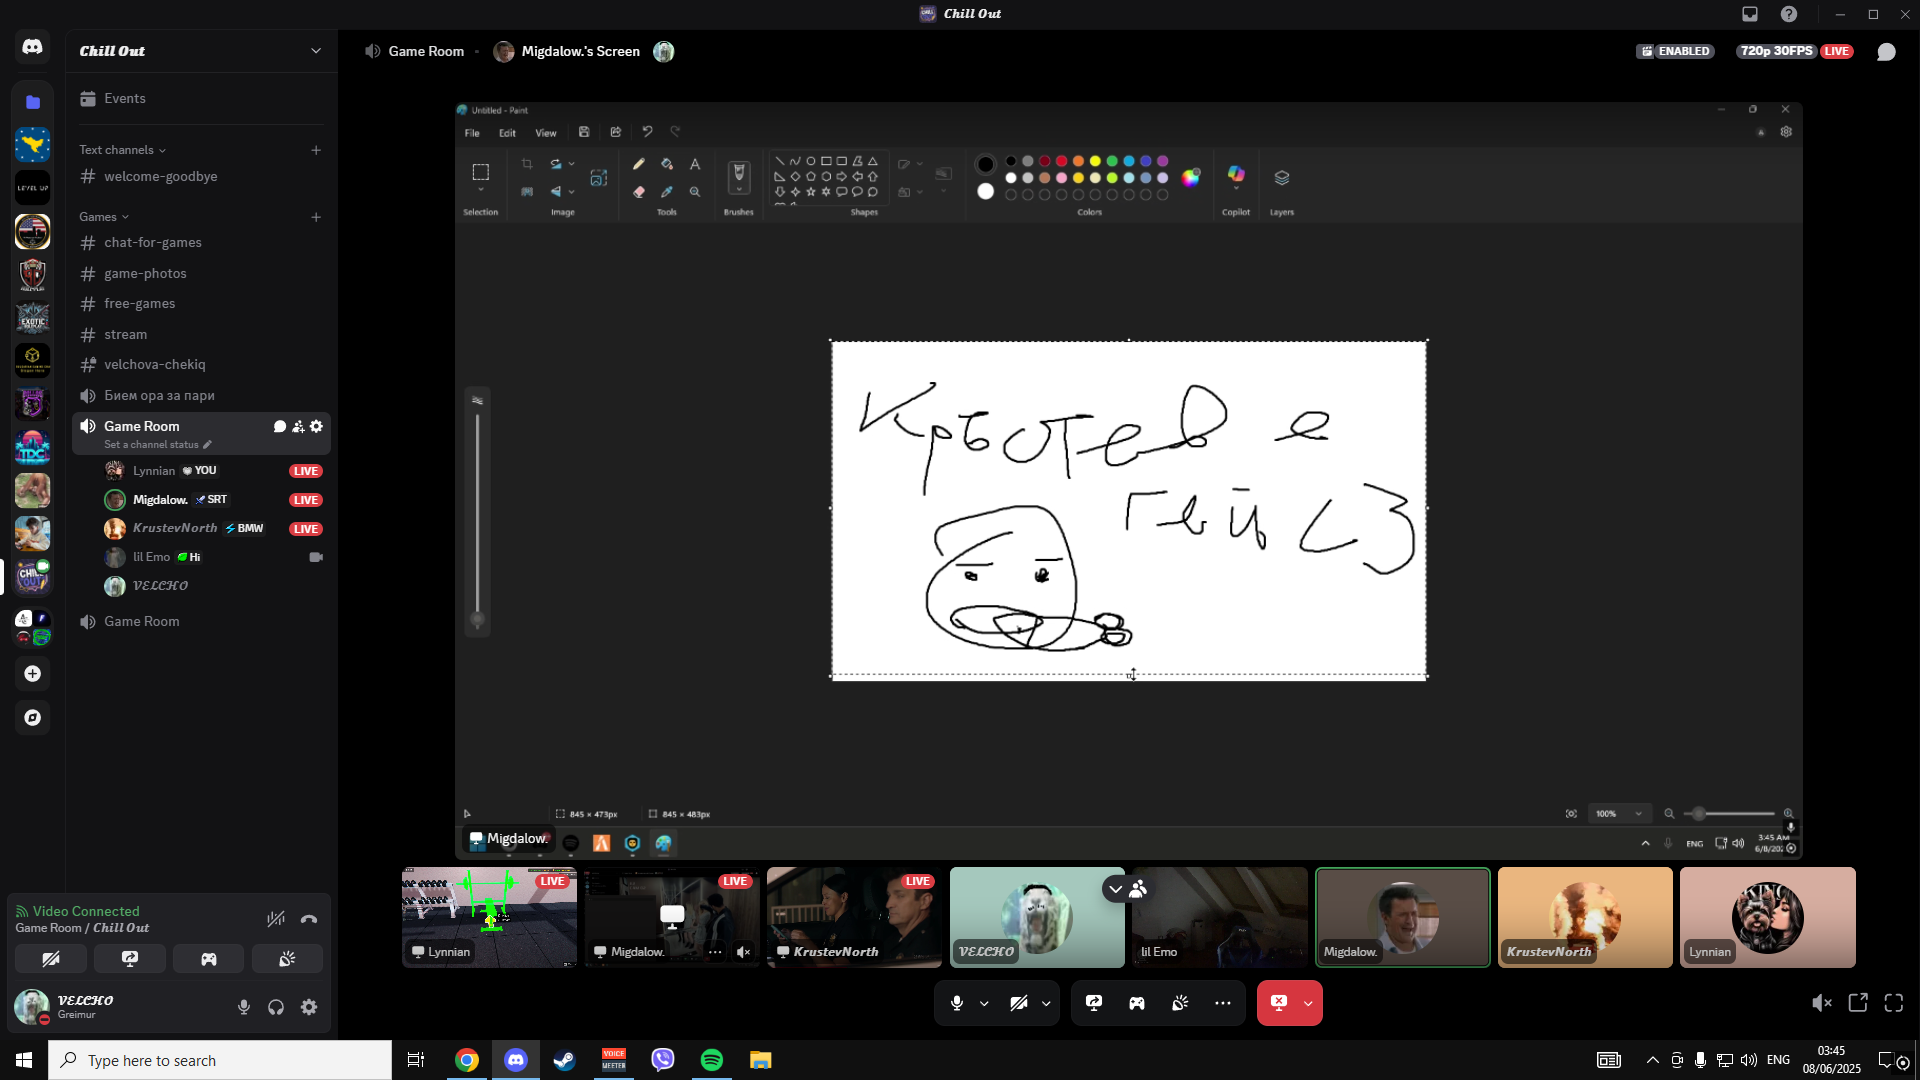The height and width of the screenshot is (1080, 1920).
Task: Click create invite icon on Game Room row
Action: [x=298, y=427]
